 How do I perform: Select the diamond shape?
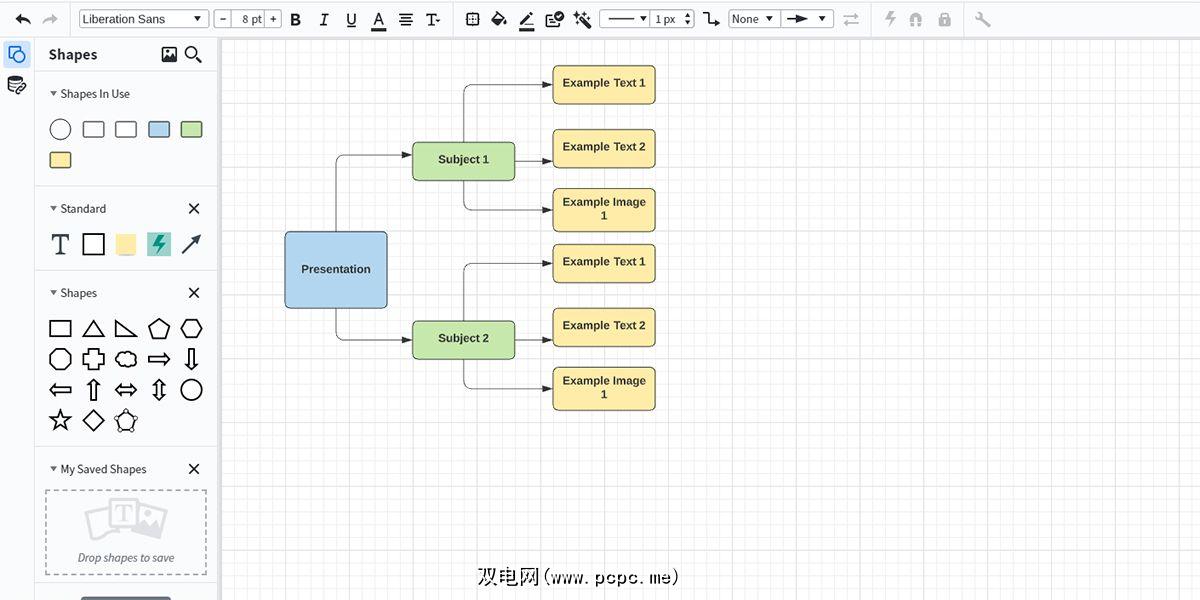point(93,421)
